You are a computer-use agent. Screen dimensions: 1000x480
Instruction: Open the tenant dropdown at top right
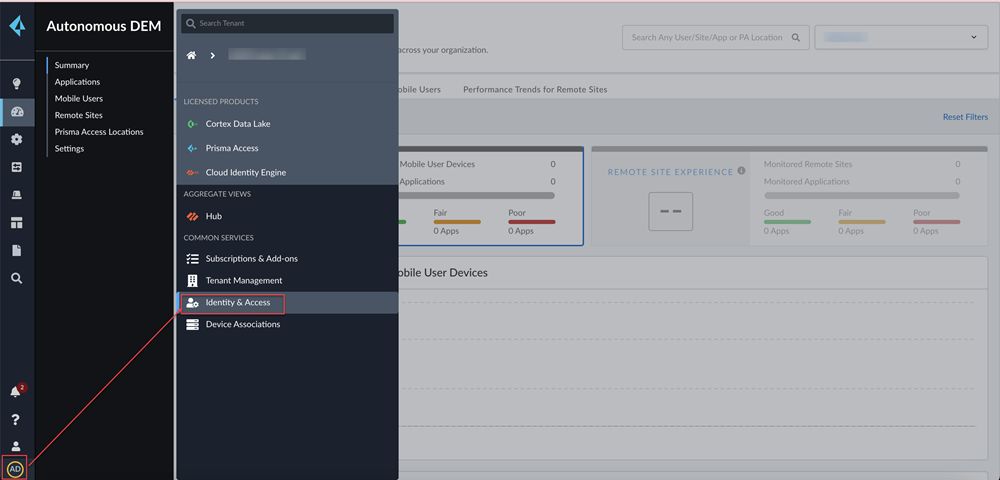tap(901, 38)
